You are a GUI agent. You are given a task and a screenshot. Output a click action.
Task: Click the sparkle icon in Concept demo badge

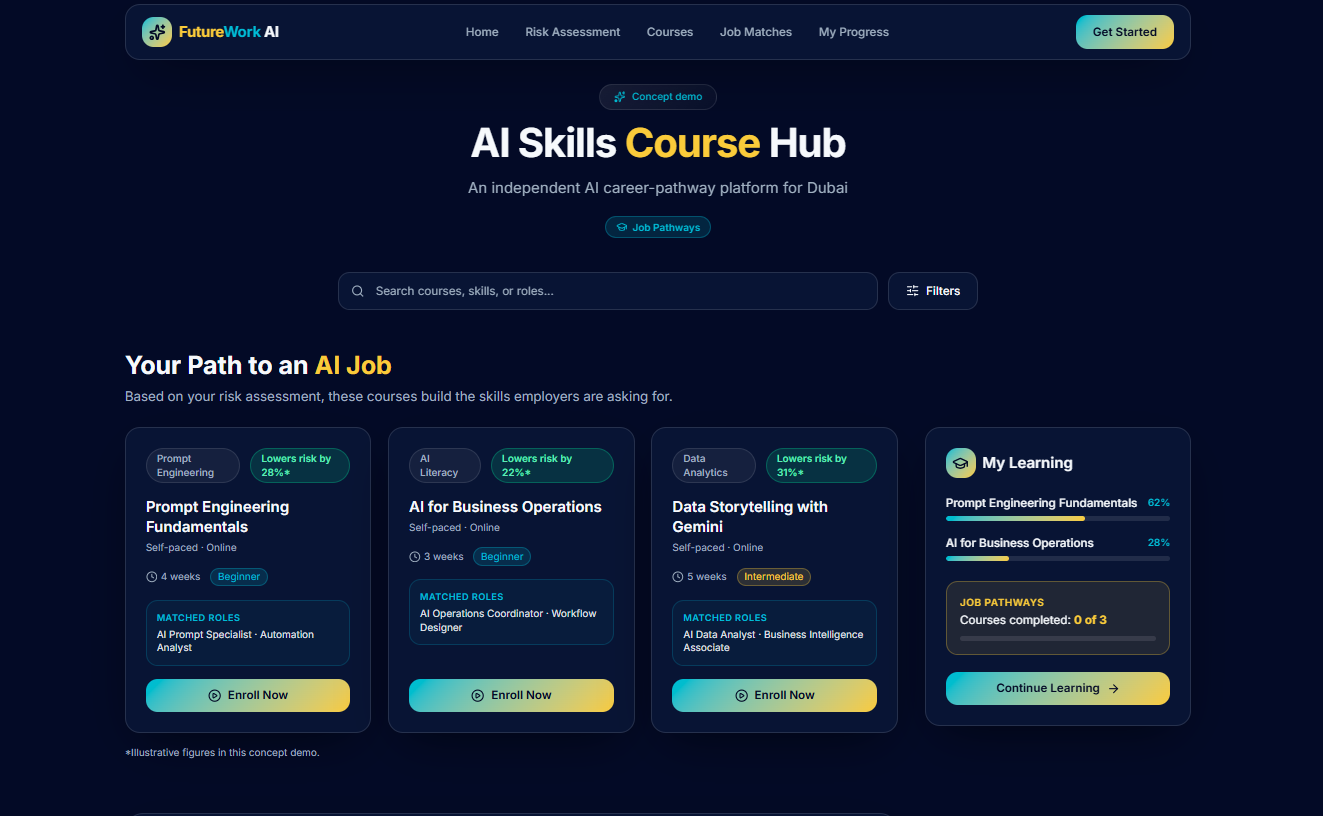[620, 97]
